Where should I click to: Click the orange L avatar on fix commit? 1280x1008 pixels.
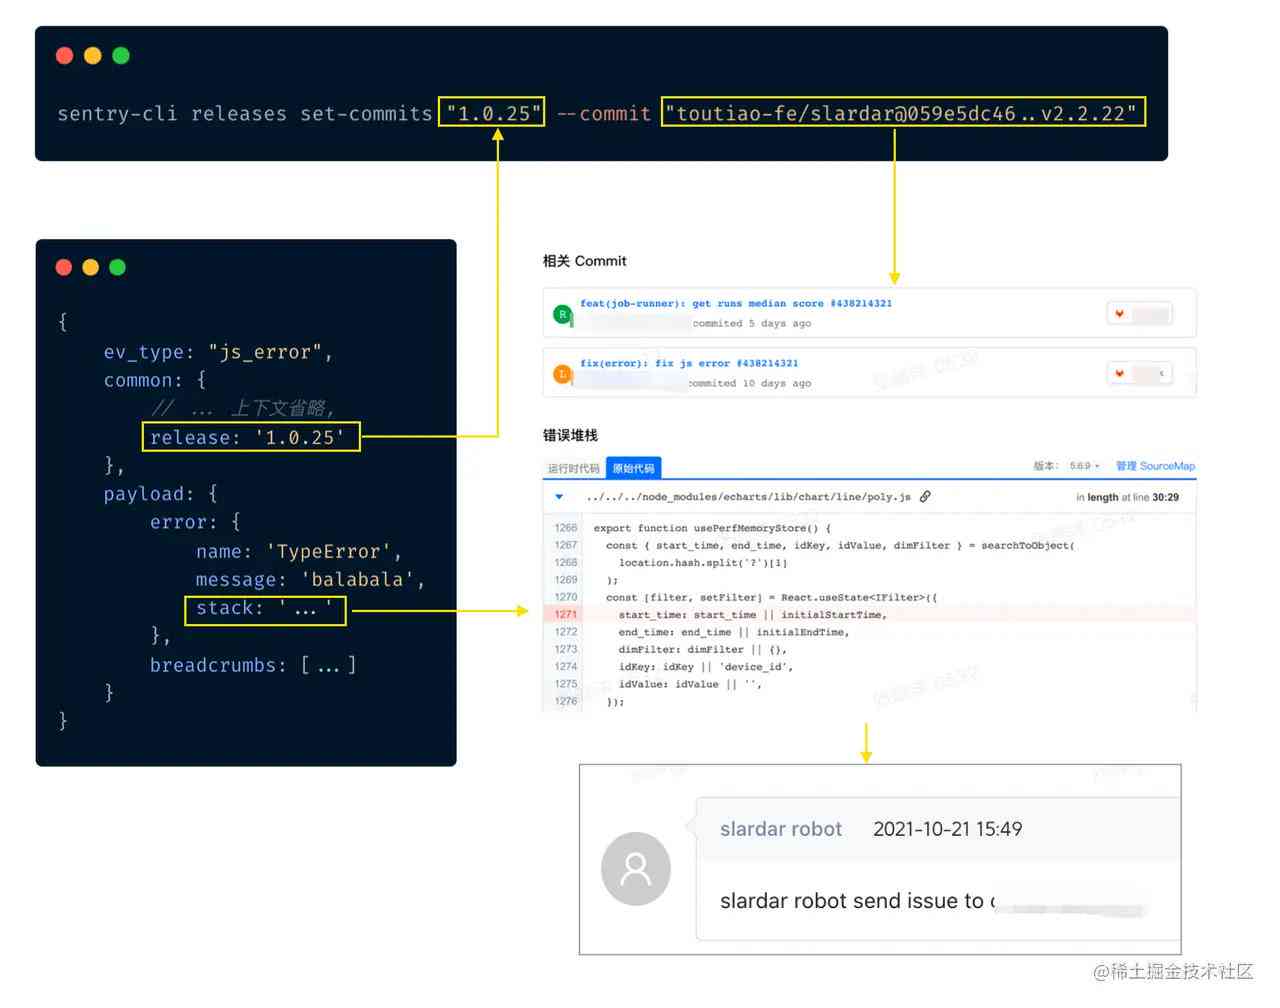tap(562, 374)
